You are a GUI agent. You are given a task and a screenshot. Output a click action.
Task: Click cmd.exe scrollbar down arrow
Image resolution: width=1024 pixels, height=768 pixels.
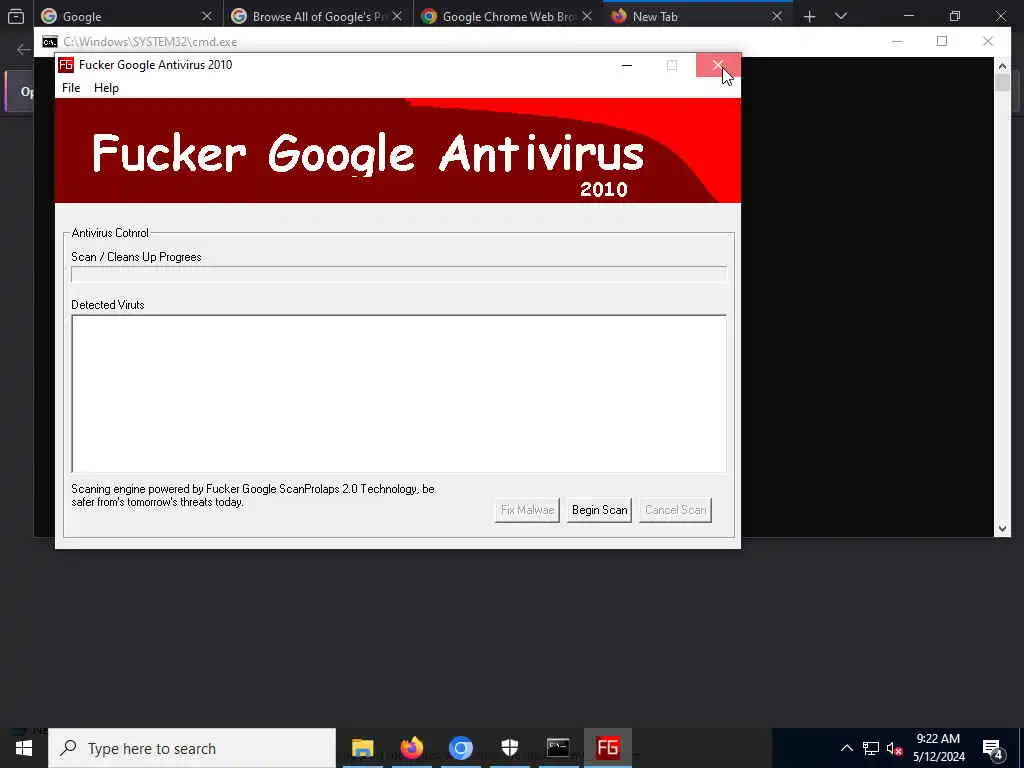pyautogui.click(x=1002, y=529)
